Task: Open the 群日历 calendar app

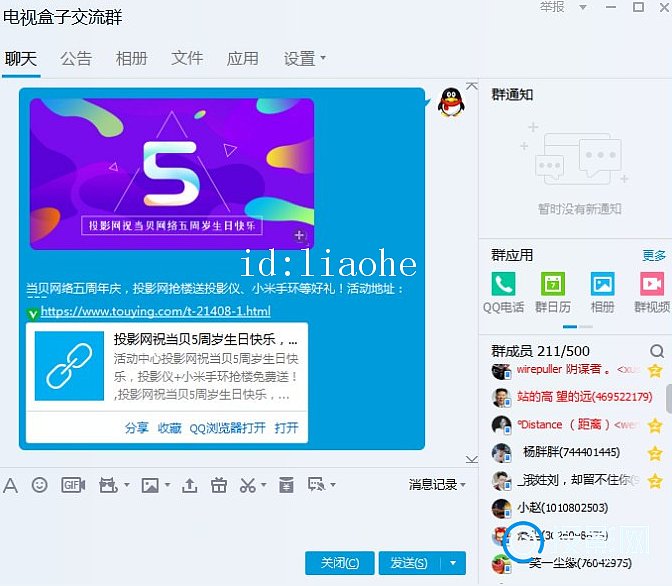Action: 553,292
